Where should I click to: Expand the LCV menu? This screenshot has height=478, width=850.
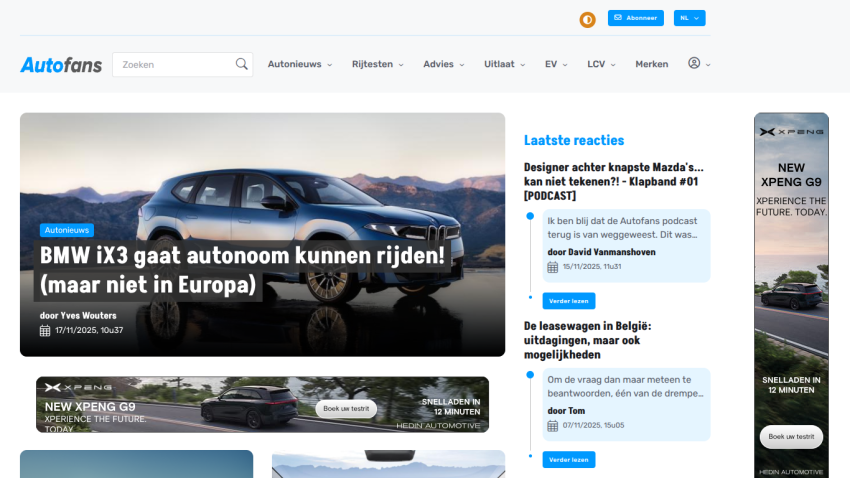point(601,64)
